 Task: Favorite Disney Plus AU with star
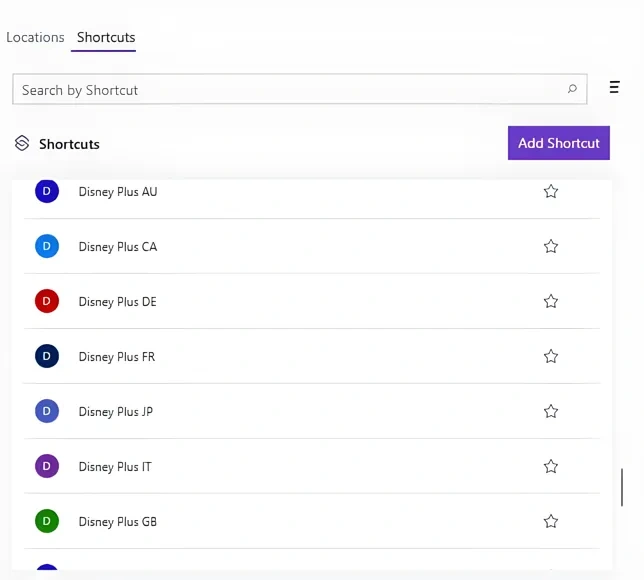pos(551,191)
